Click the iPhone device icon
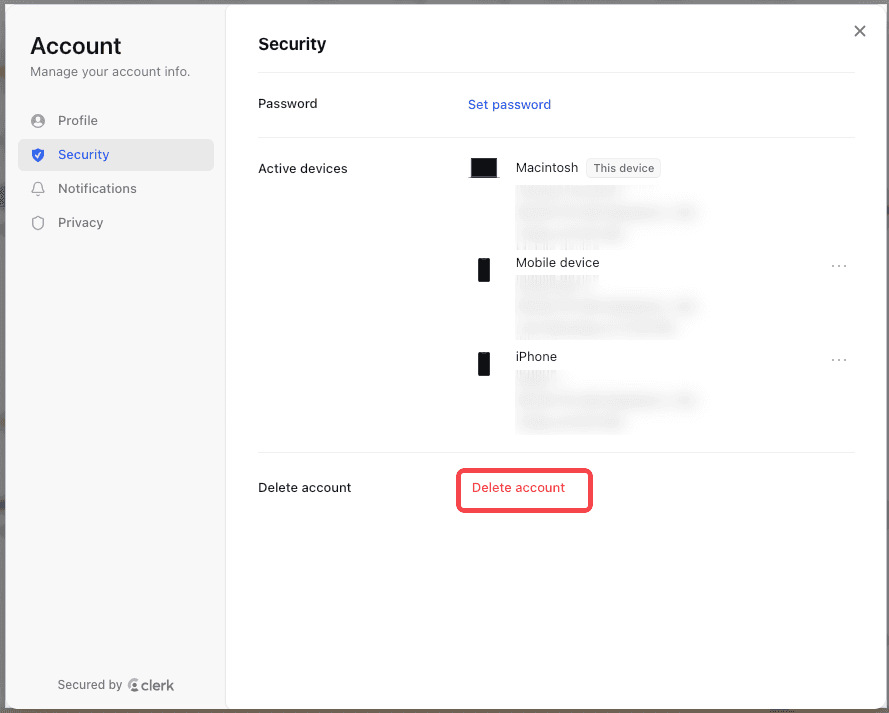Screen dimensions: 889x713 tap(484, 364)
